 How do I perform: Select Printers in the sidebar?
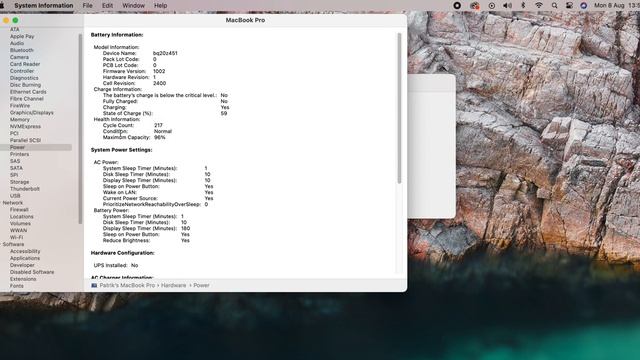19,154
